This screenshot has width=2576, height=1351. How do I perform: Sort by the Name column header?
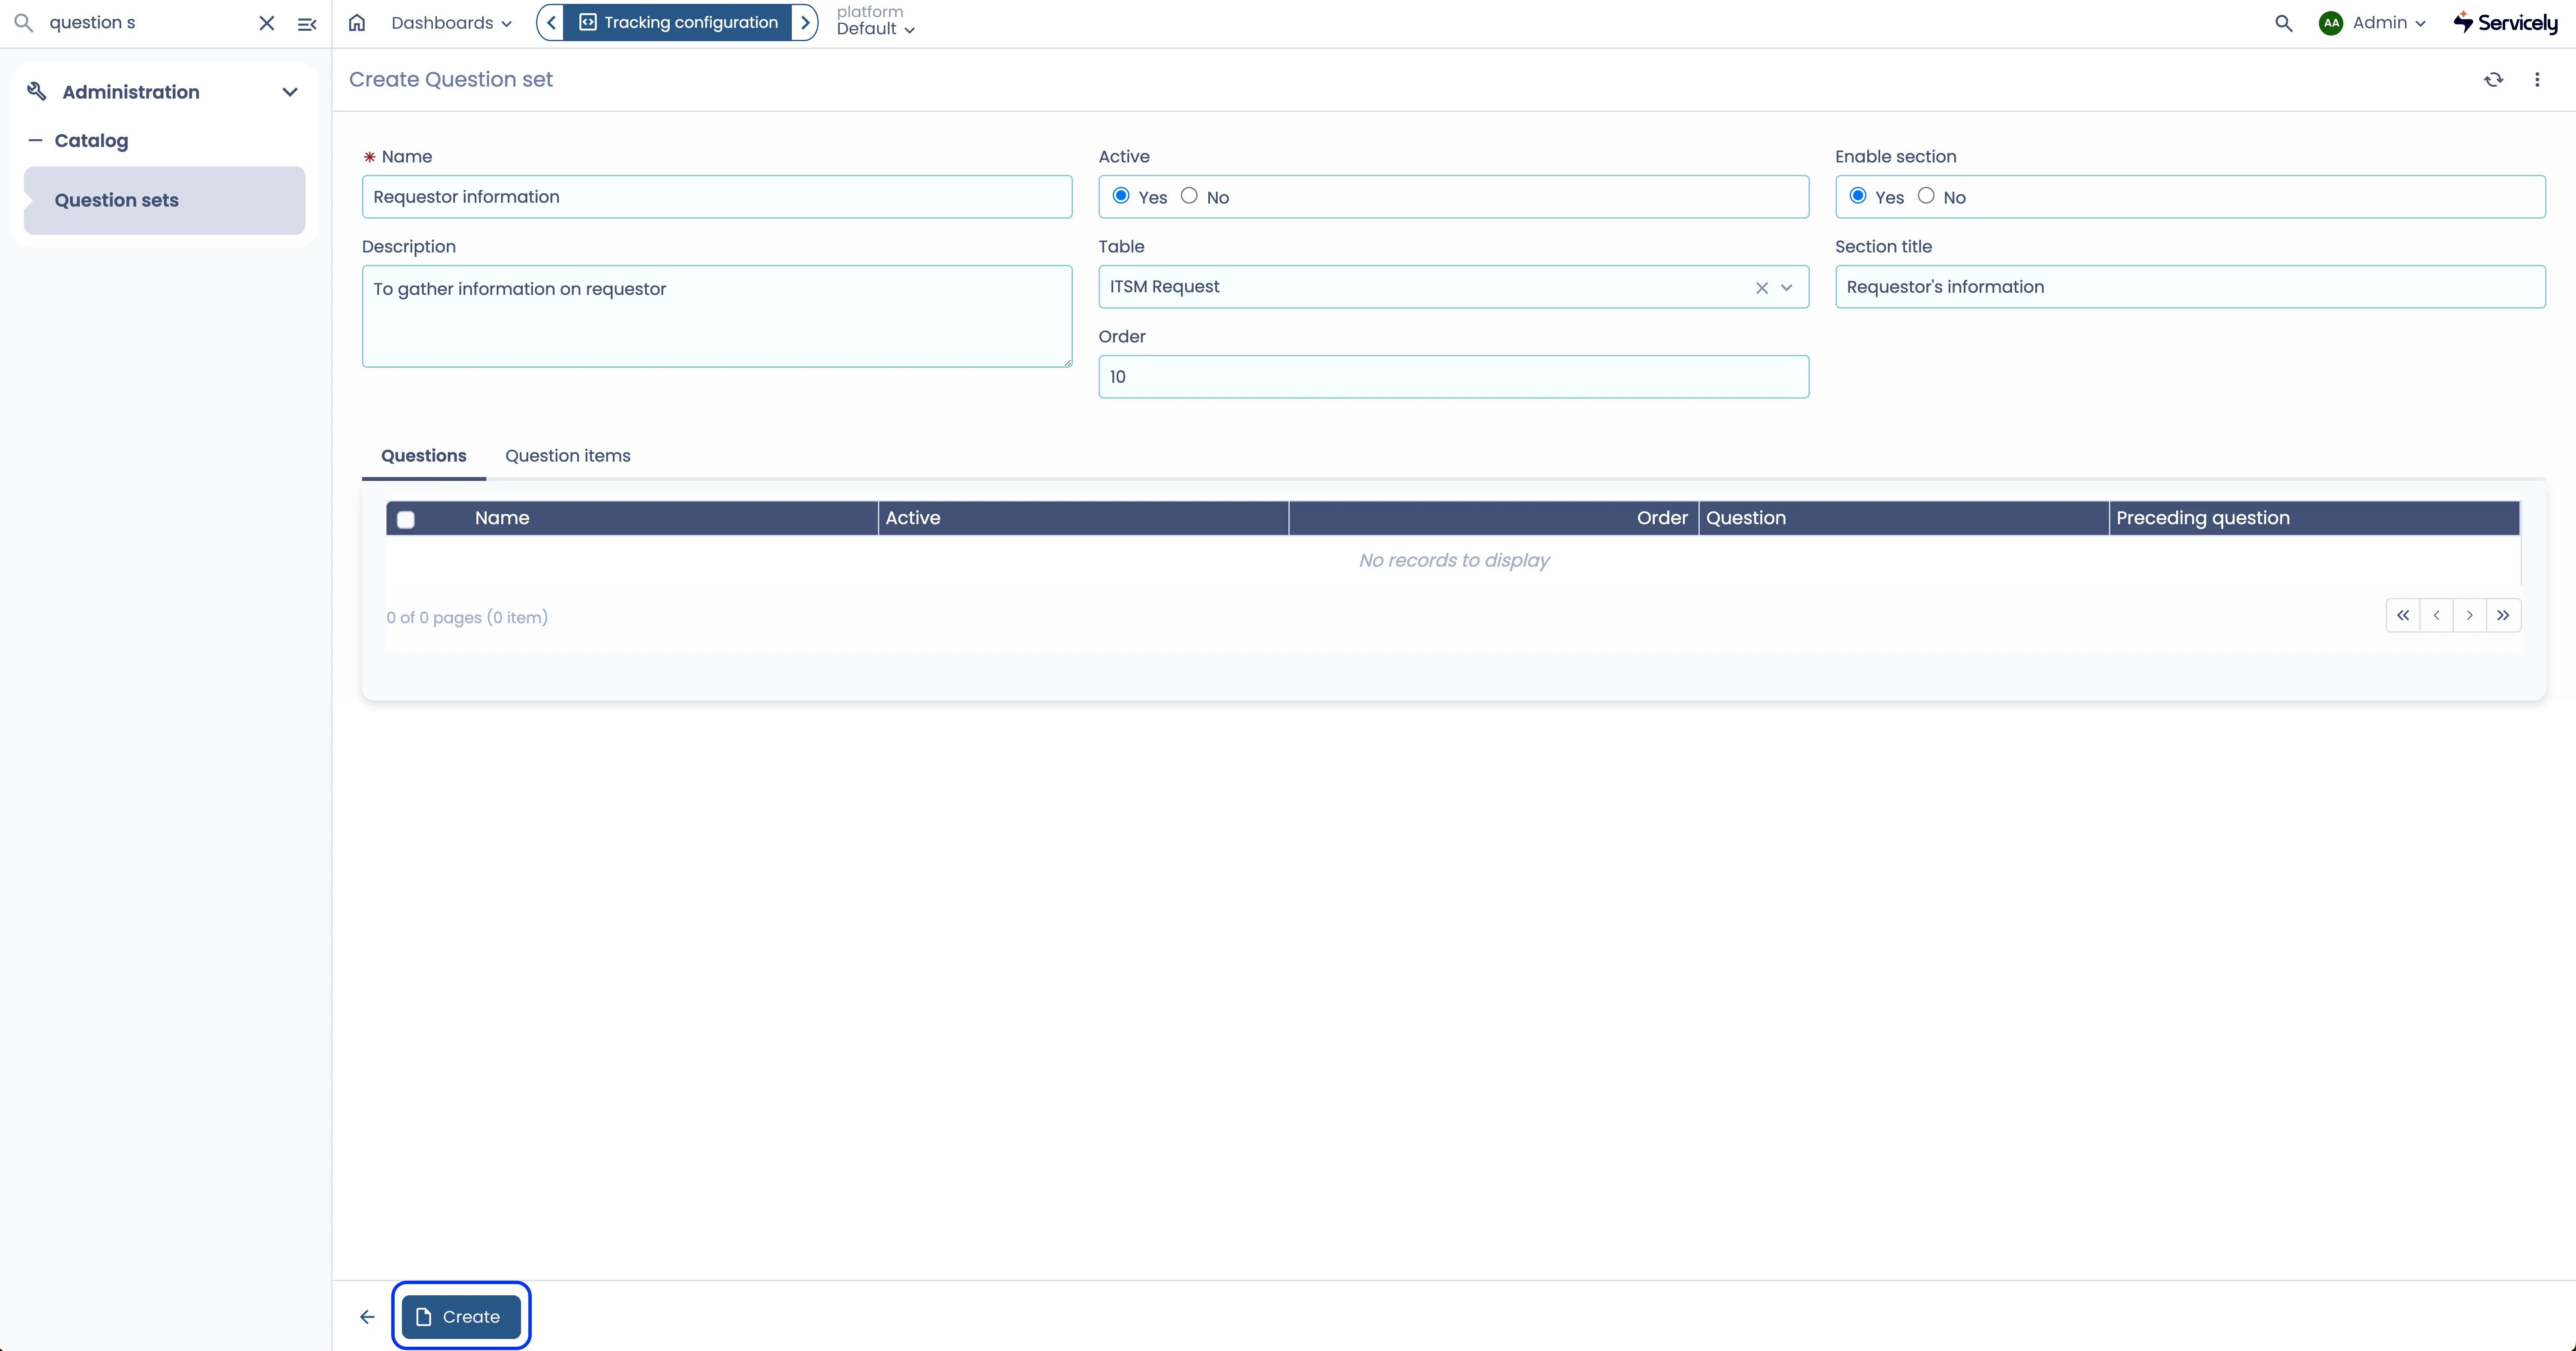pyautogui.click(x=502, y=518)
